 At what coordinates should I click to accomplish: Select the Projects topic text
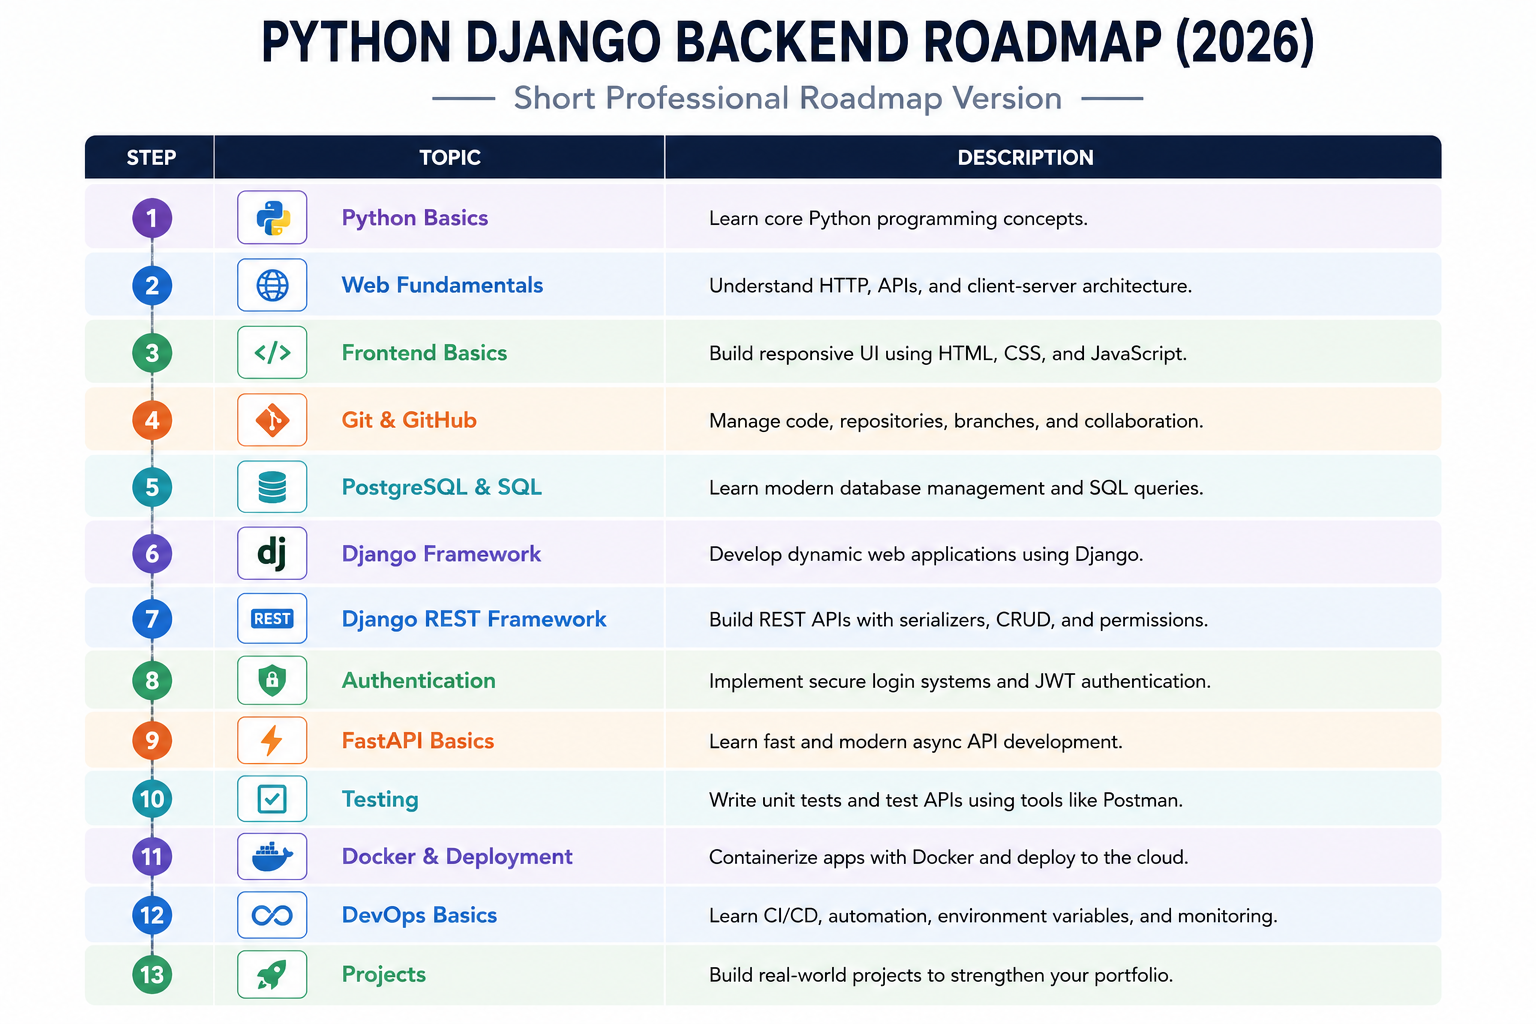[384, 975]
